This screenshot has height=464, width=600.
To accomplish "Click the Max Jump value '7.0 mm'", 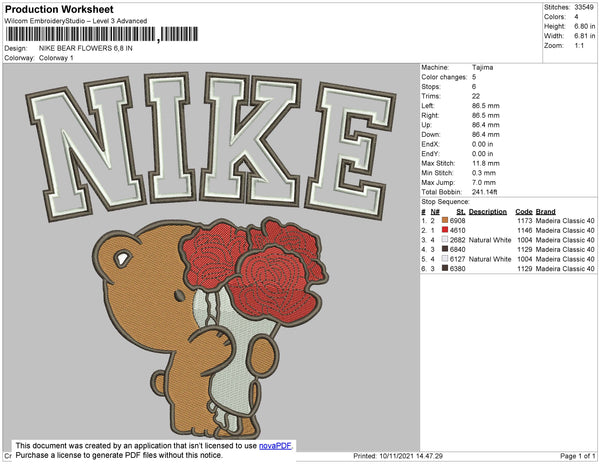I will click(x=484, y=182).
